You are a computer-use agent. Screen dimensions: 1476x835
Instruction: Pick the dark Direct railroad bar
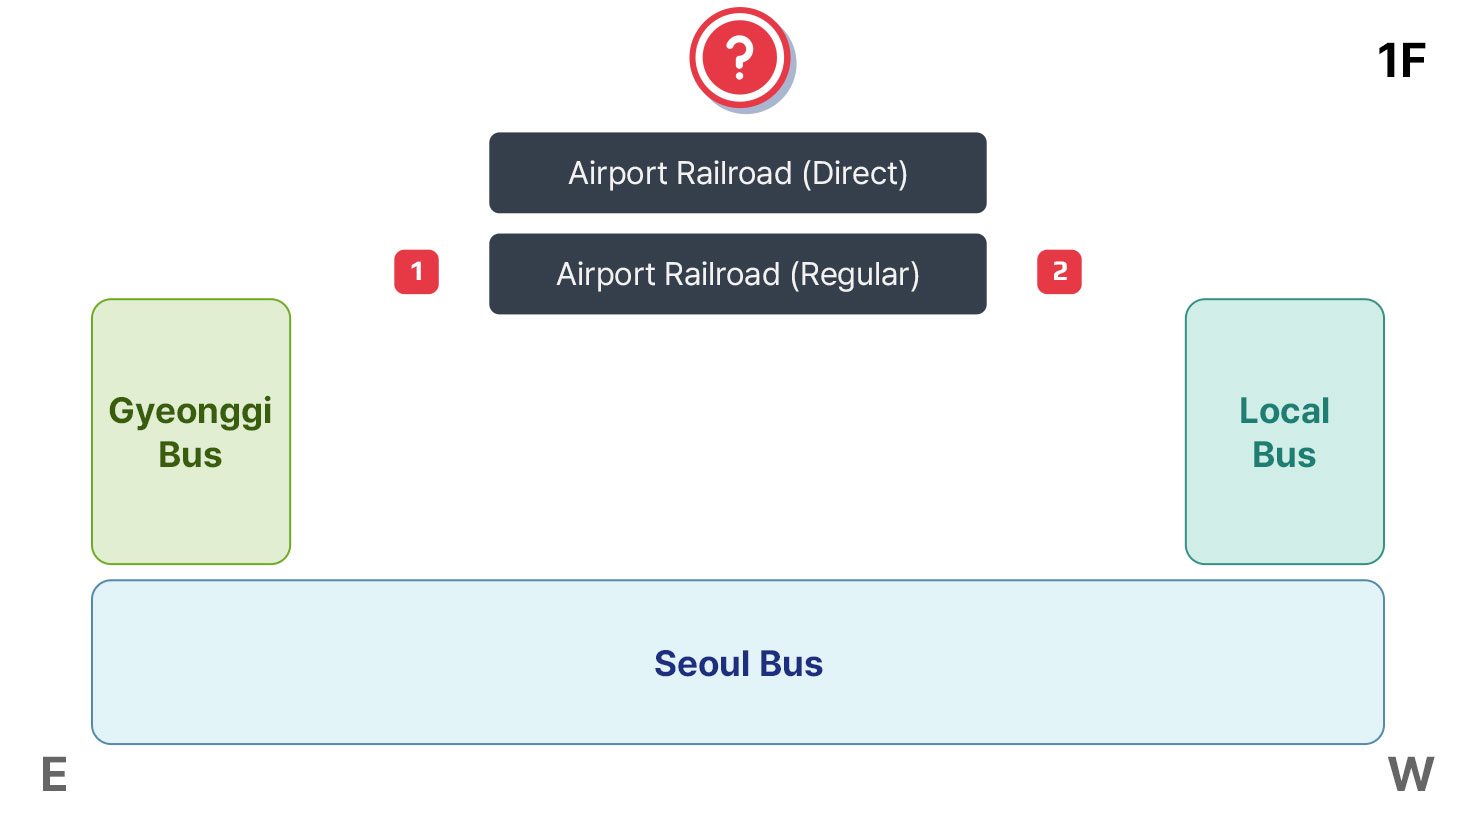click(737, 173)
